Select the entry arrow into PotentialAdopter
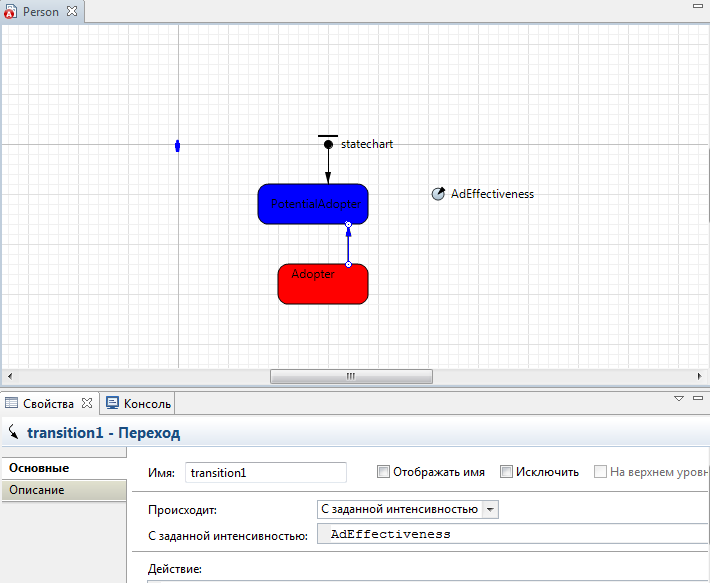710x583 pixels. (x=328, y=167)
